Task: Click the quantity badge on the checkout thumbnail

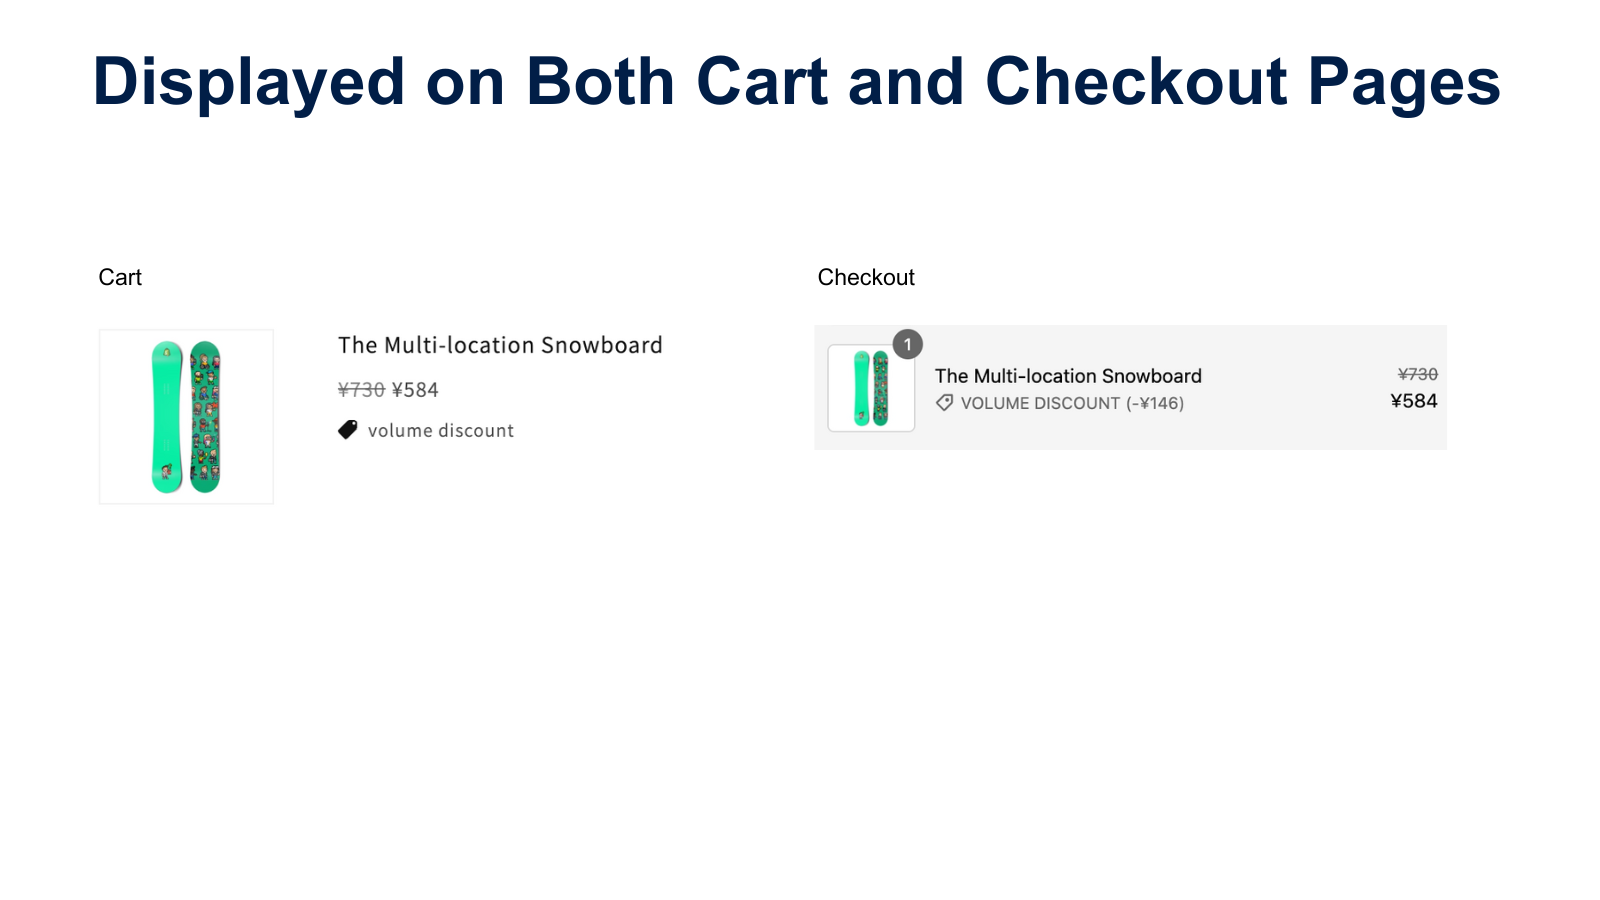Action: [906, 344]
